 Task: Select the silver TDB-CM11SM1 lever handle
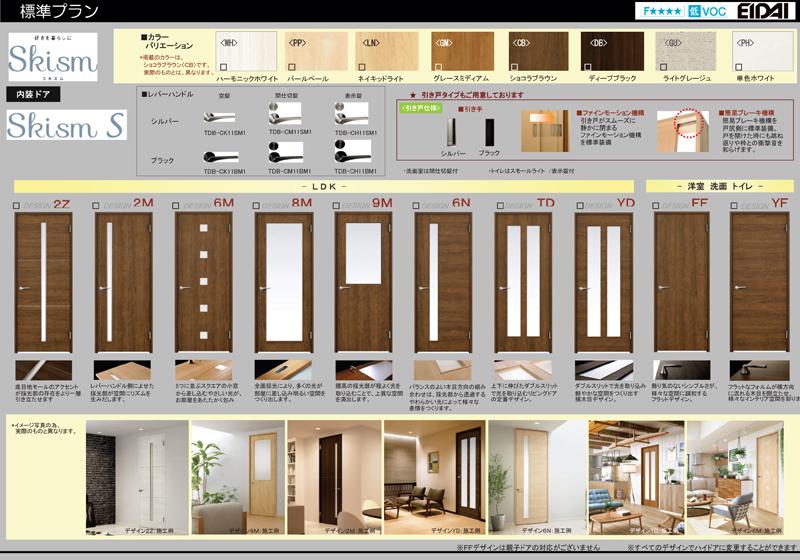(289, 117)
